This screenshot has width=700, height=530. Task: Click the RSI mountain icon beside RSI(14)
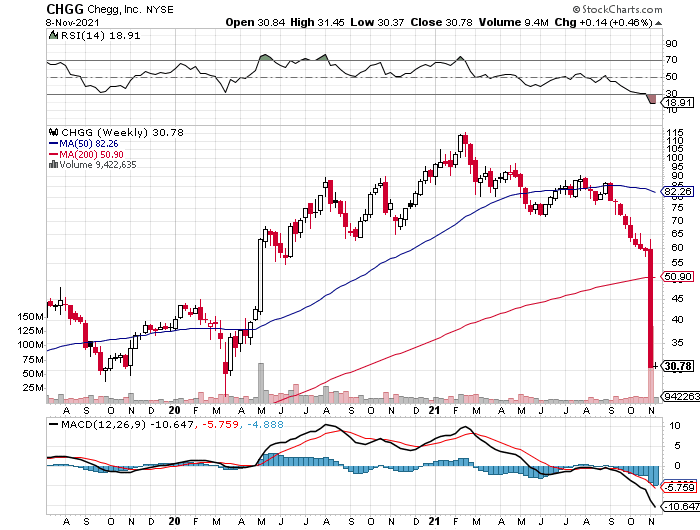tap(53, 35)
